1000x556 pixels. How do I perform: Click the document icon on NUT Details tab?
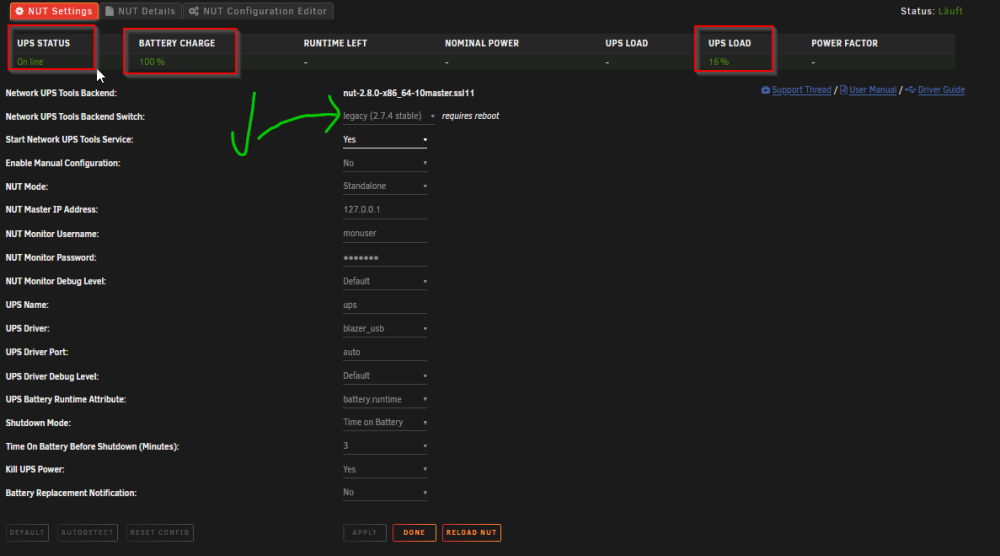coord(109,11)
